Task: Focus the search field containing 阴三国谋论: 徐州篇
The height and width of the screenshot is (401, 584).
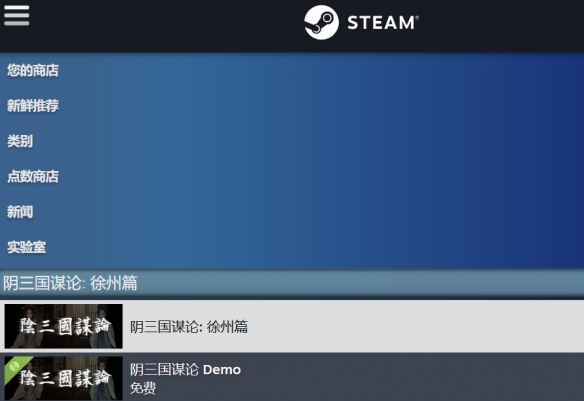Action: [x=292, y=283]
